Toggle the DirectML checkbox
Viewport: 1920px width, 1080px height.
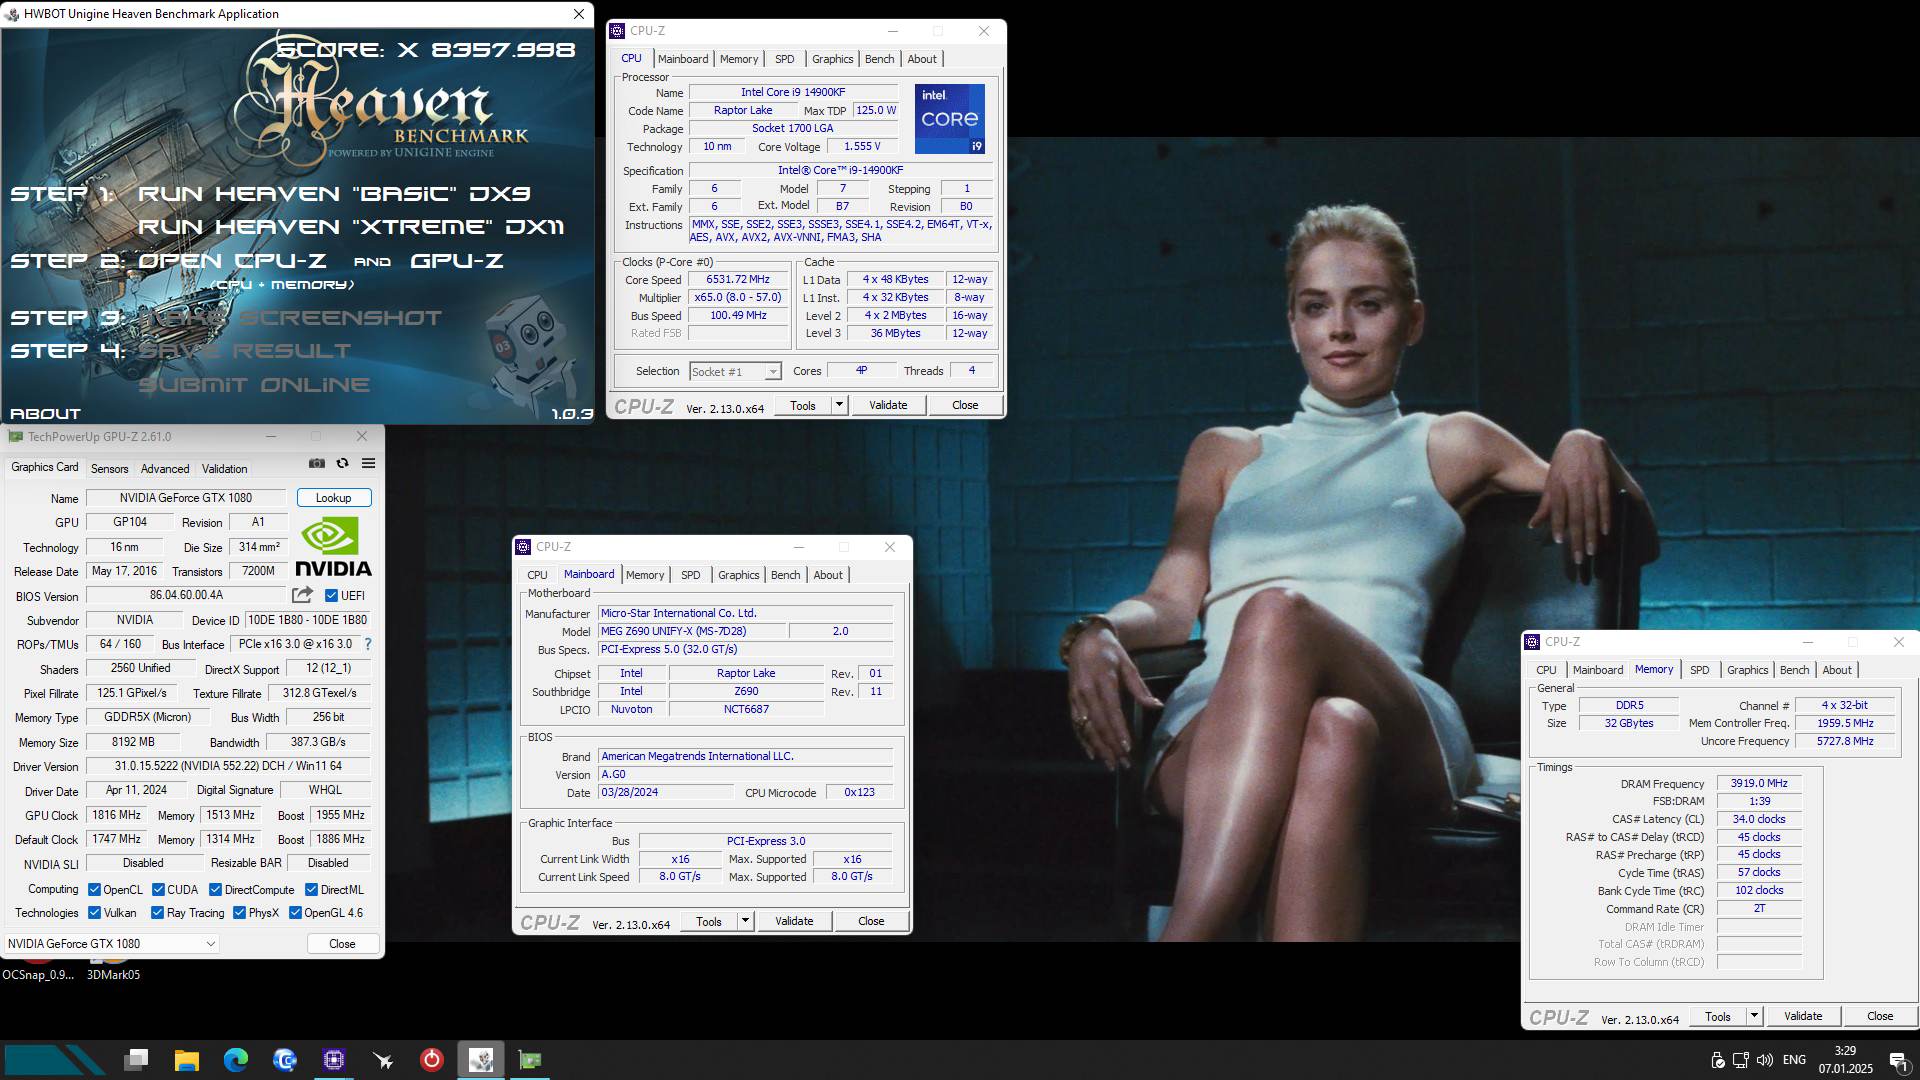coord(311,890)
